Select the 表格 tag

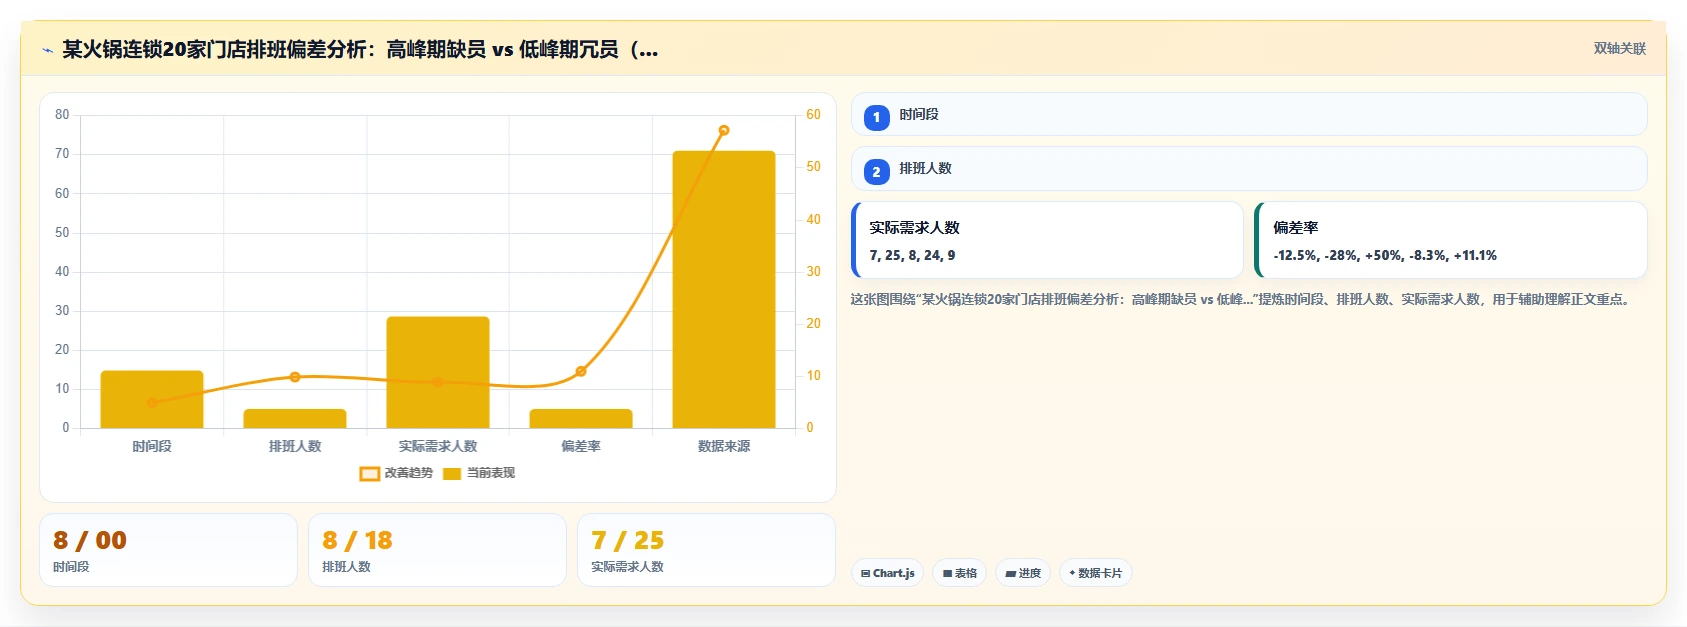pyautogui.click(x=960, y=573)
